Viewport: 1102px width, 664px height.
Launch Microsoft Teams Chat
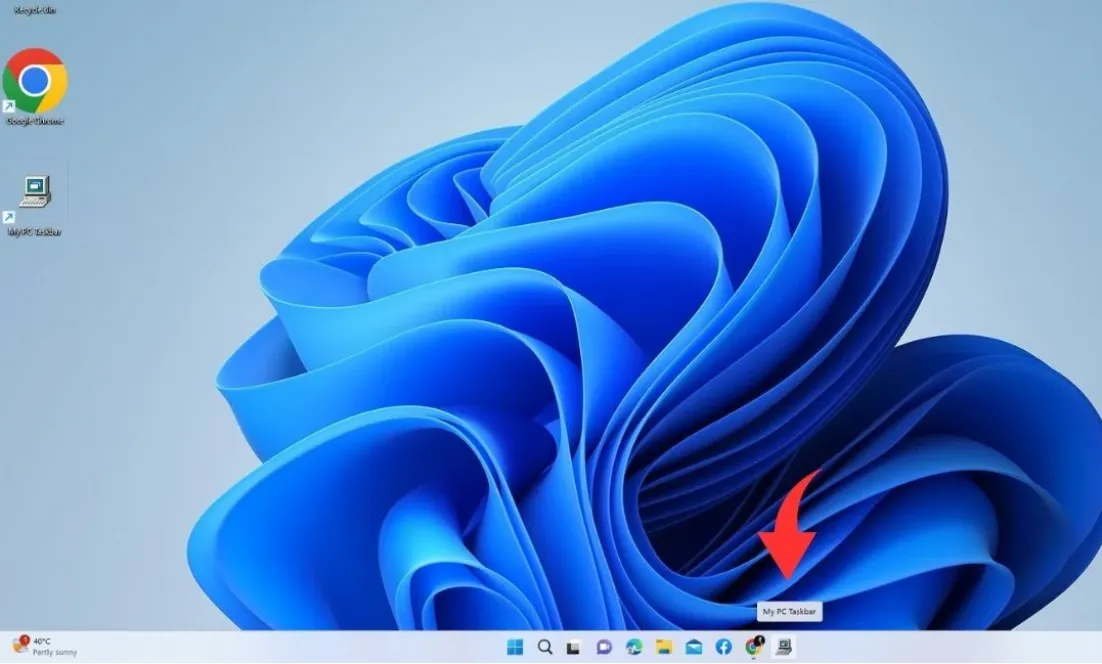[601, 647]
